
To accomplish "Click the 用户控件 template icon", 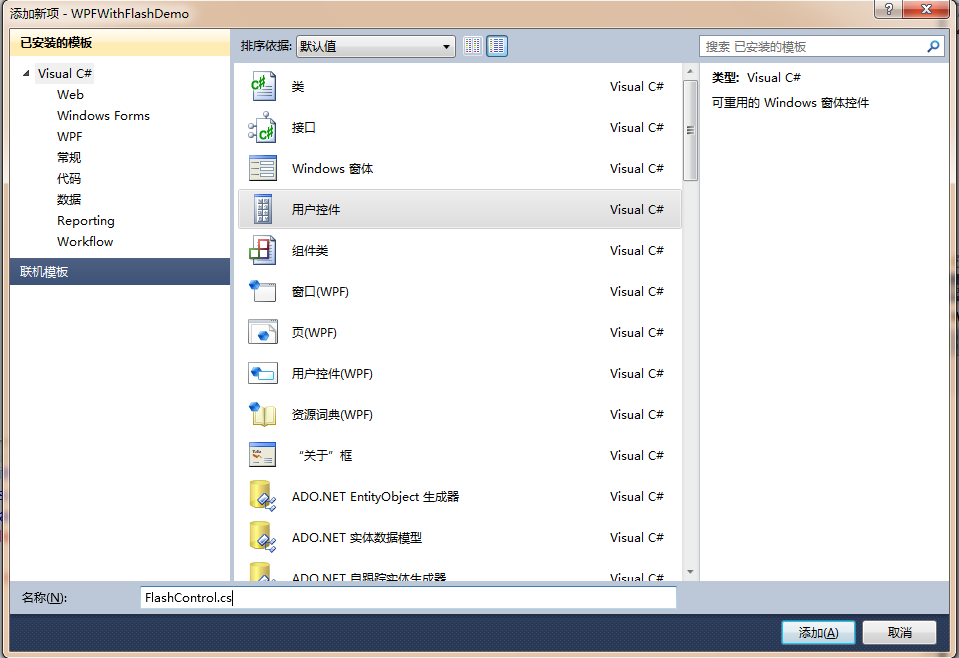I will pyautogui.click(x=263, y=209).
